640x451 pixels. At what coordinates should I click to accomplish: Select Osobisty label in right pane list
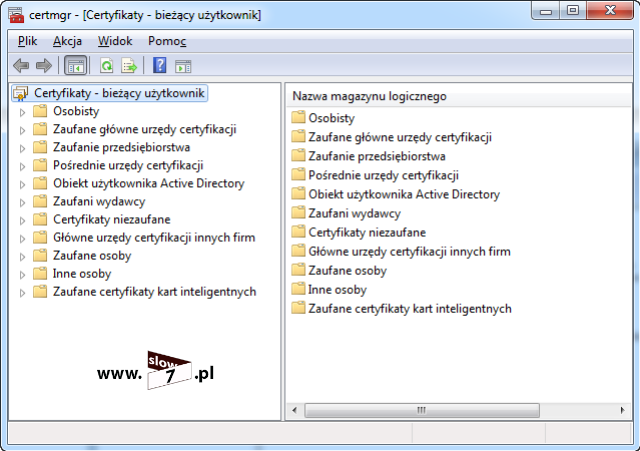[x=331, y=118]
